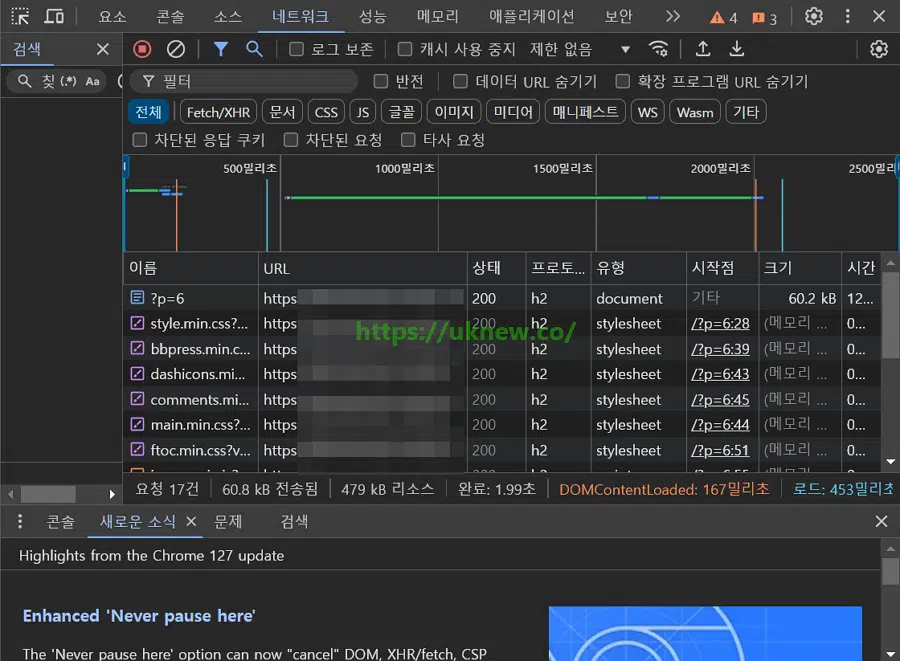Click the sidebar horizontal scrollbar thumb

click(48, 493)
